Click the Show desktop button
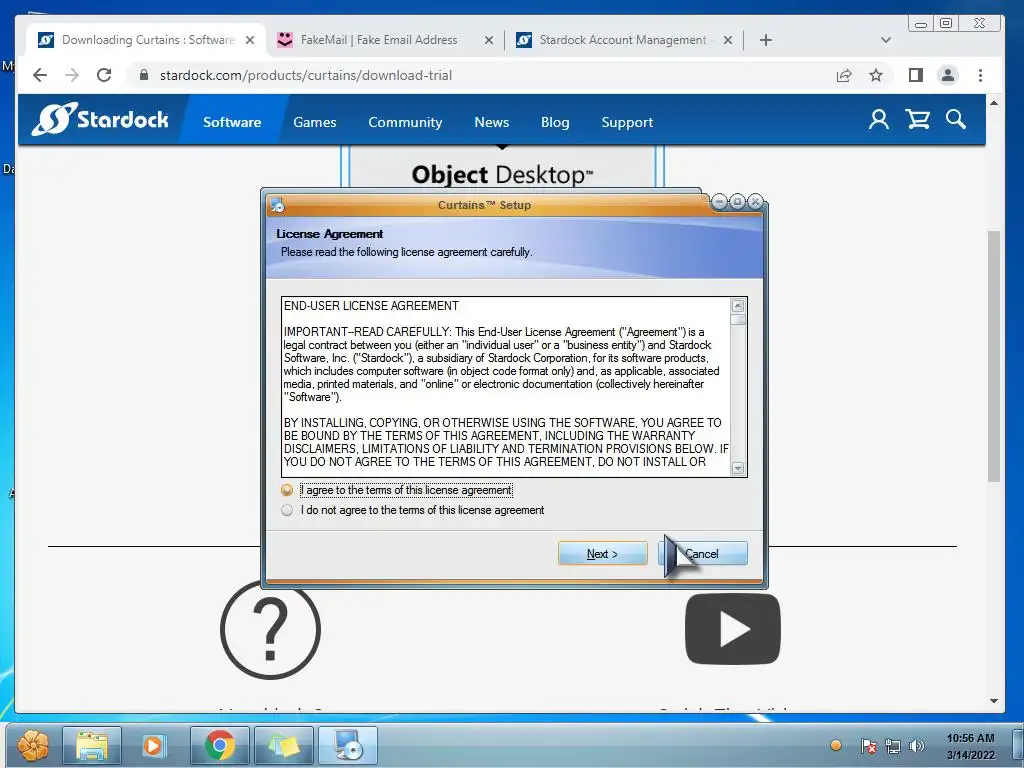1024x768 pixels. point(1018,745)
